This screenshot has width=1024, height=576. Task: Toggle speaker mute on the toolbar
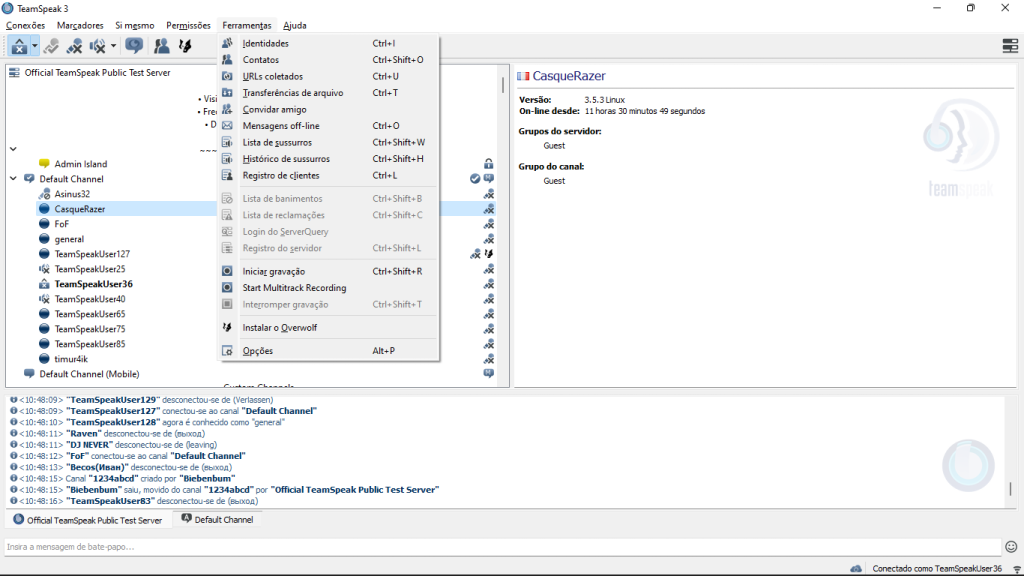coord(97,45)
